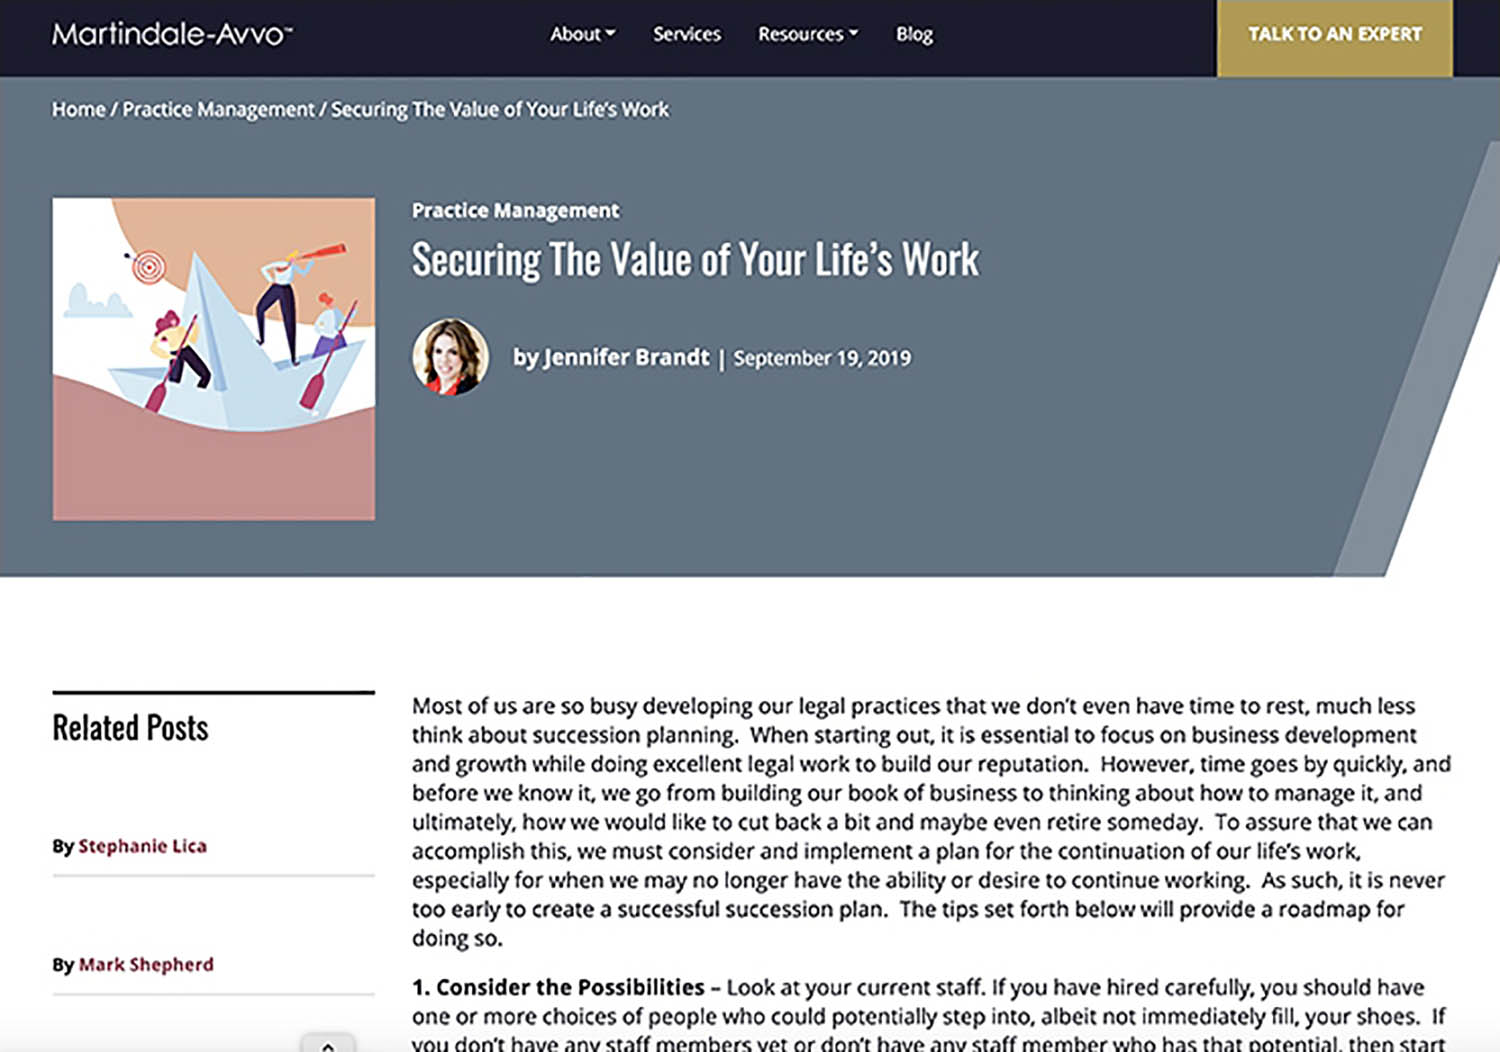
Task: Open Mark Shepherd's related post
Action: point(146,964)
